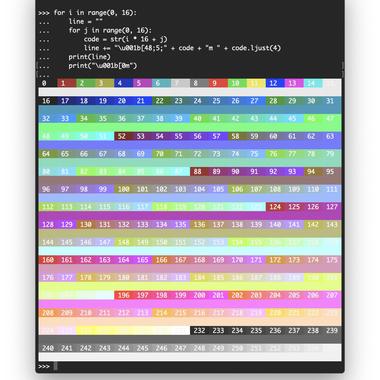Click the orange cell numbered 208
The height and width of the screenshot is (380, 380).
coord(48,313)
